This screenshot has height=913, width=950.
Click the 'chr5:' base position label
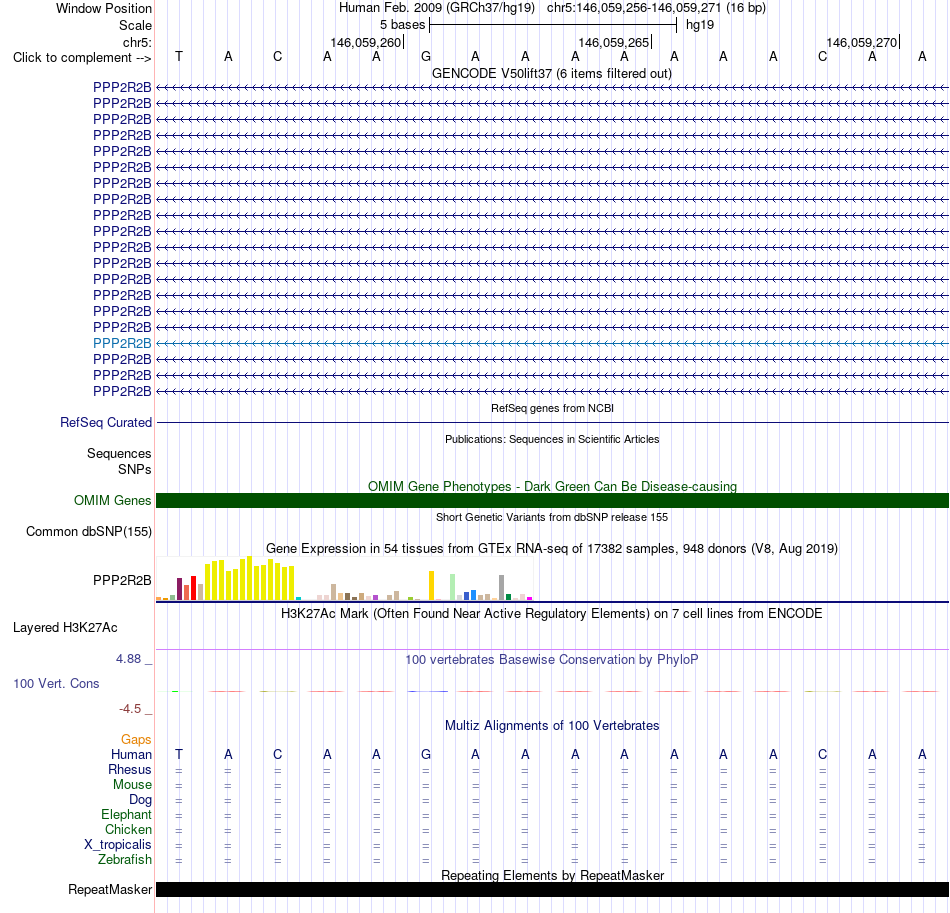pos(137,42)
